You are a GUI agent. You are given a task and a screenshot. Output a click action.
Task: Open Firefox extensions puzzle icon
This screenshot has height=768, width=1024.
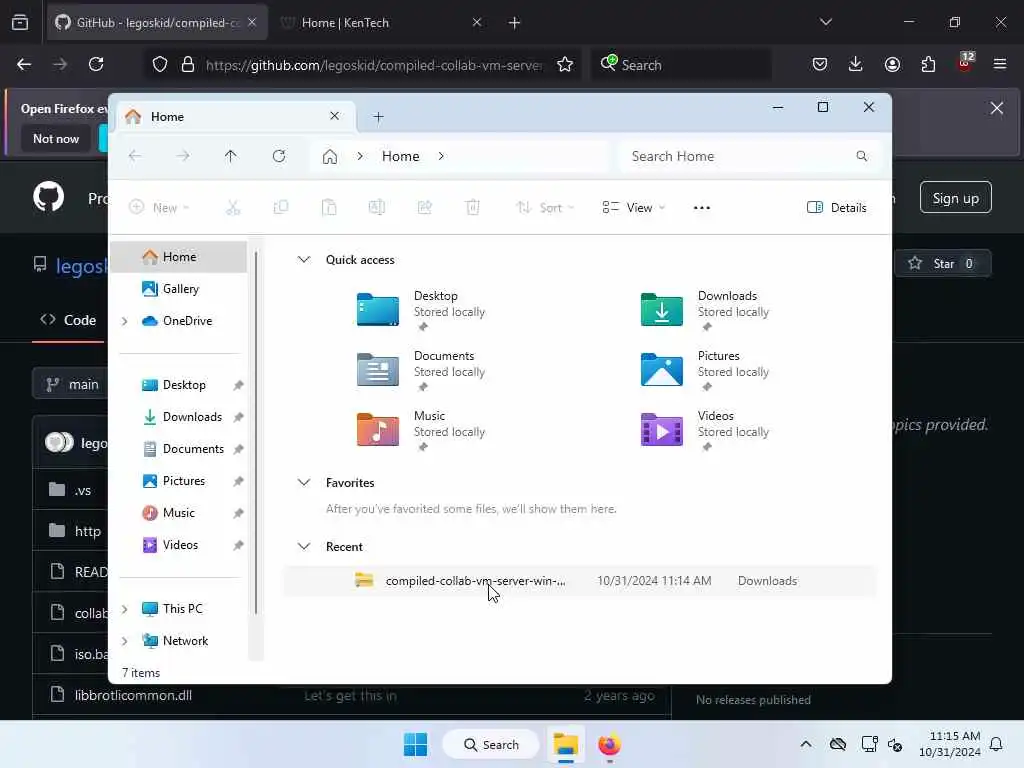[x=928, y=64]
